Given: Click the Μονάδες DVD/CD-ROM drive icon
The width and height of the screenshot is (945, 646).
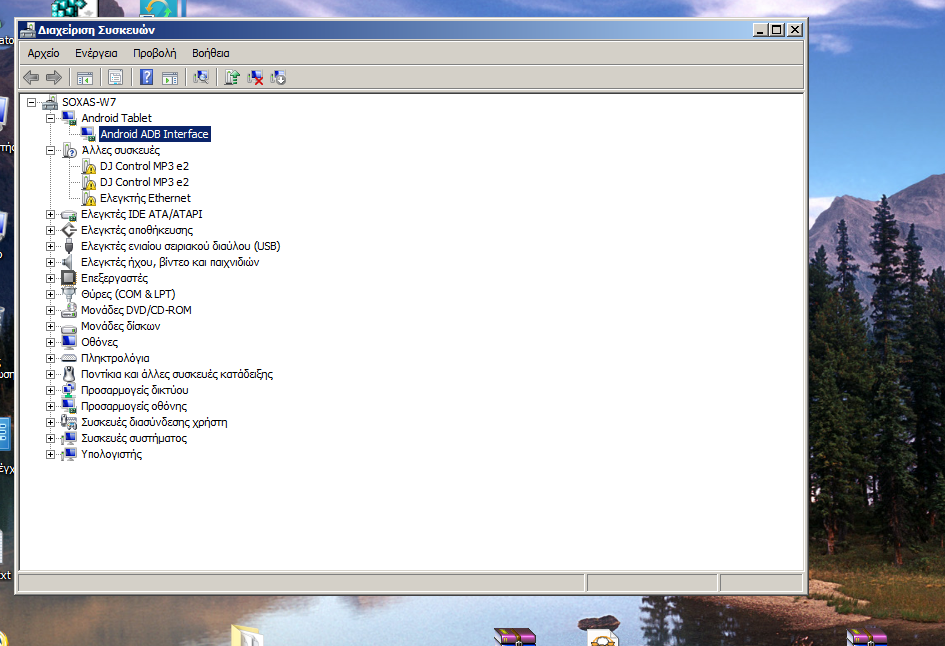Looking at the screenshot, I should pyautogui.click(x=69, y=310).
